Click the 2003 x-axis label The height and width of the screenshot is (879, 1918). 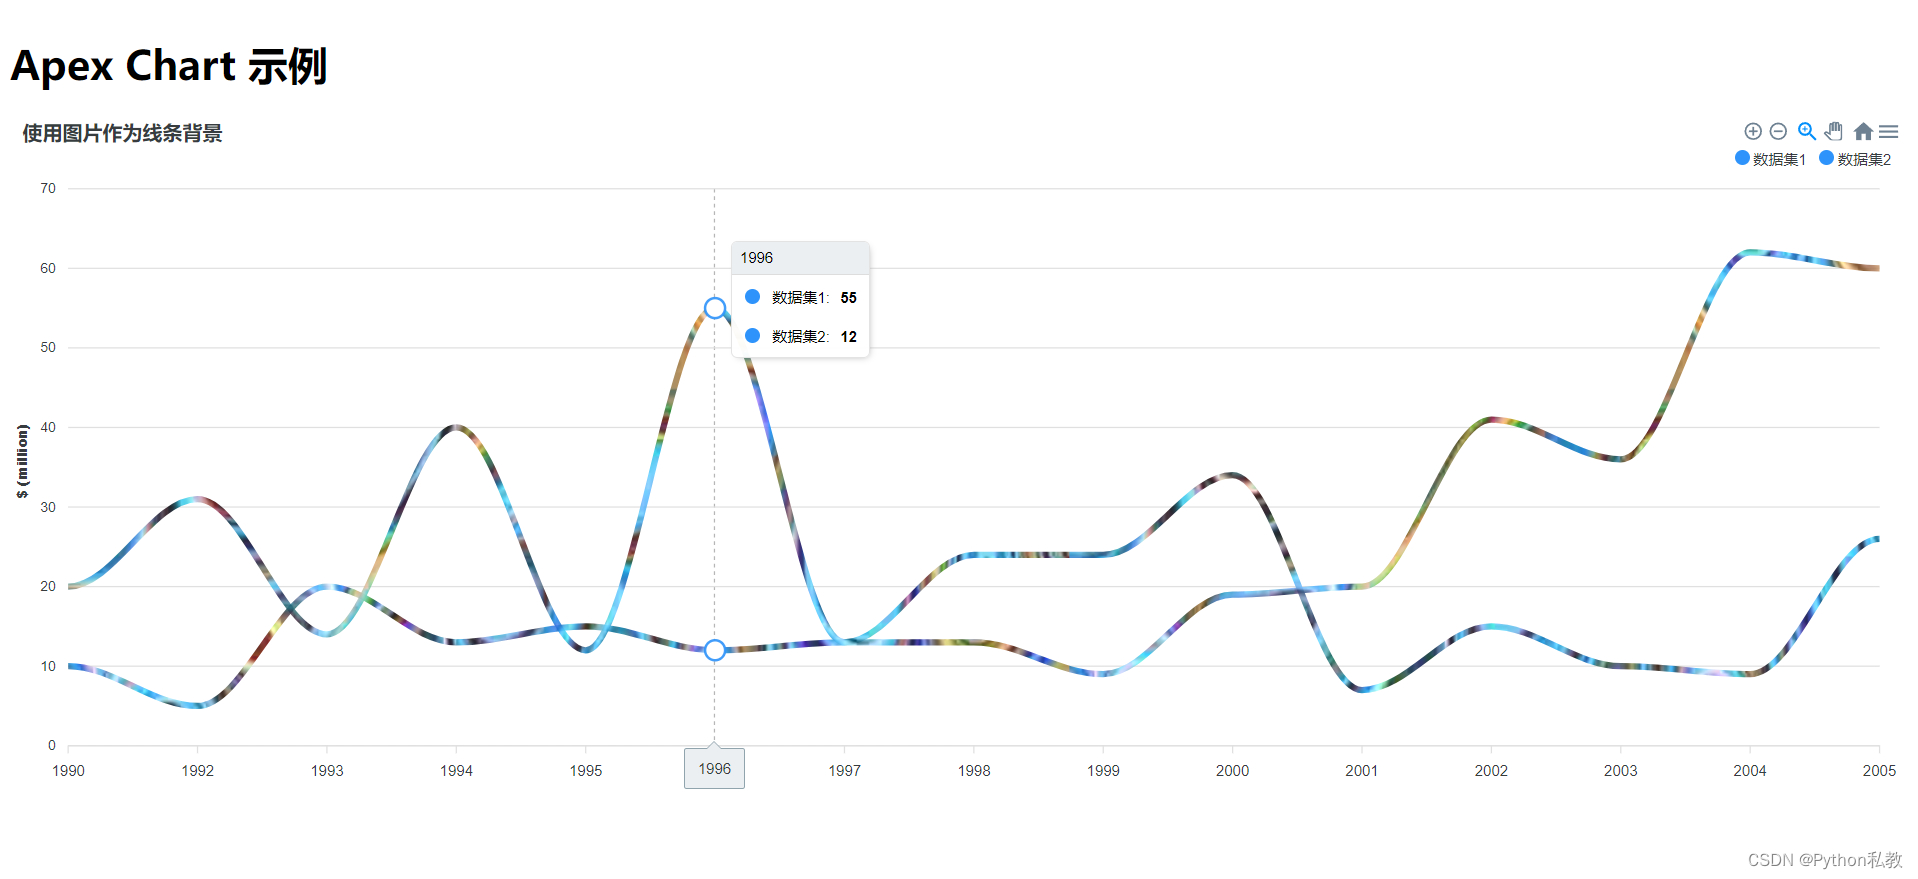tap(1620, 770)
